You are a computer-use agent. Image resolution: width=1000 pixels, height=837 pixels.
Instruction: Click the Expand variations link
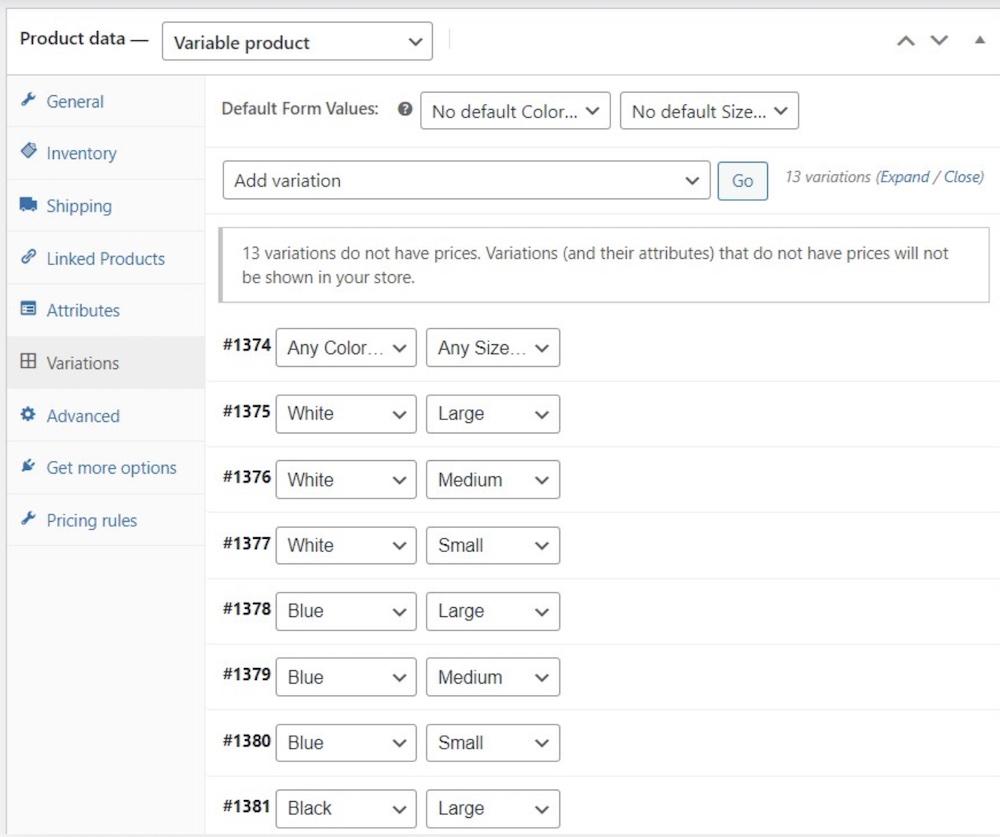[904, 177]
